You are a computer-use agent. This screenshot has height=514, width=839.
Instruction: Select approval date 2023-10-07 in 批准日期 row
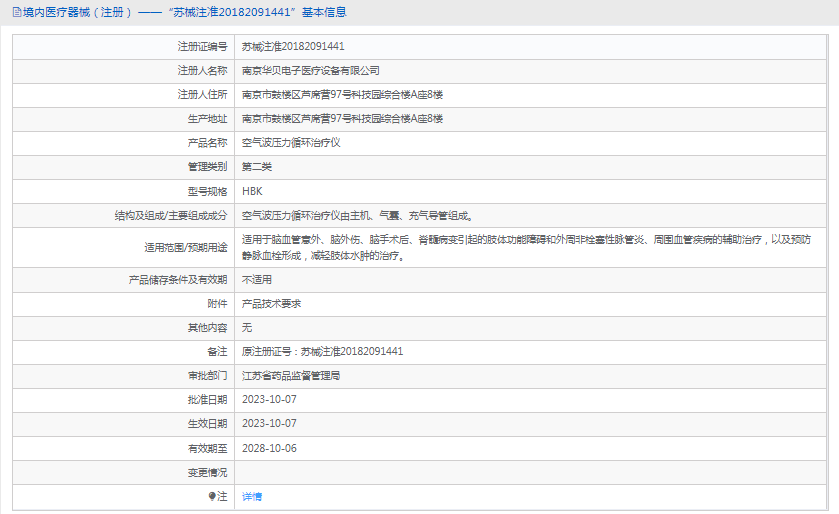tap(269, 400)
